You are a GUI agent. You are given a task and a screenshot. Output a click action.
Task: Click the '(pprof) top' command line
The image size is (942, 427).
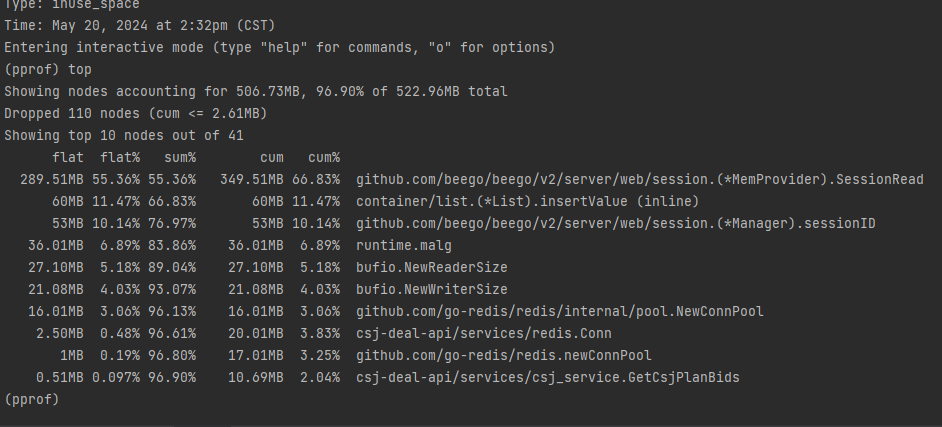48,70
